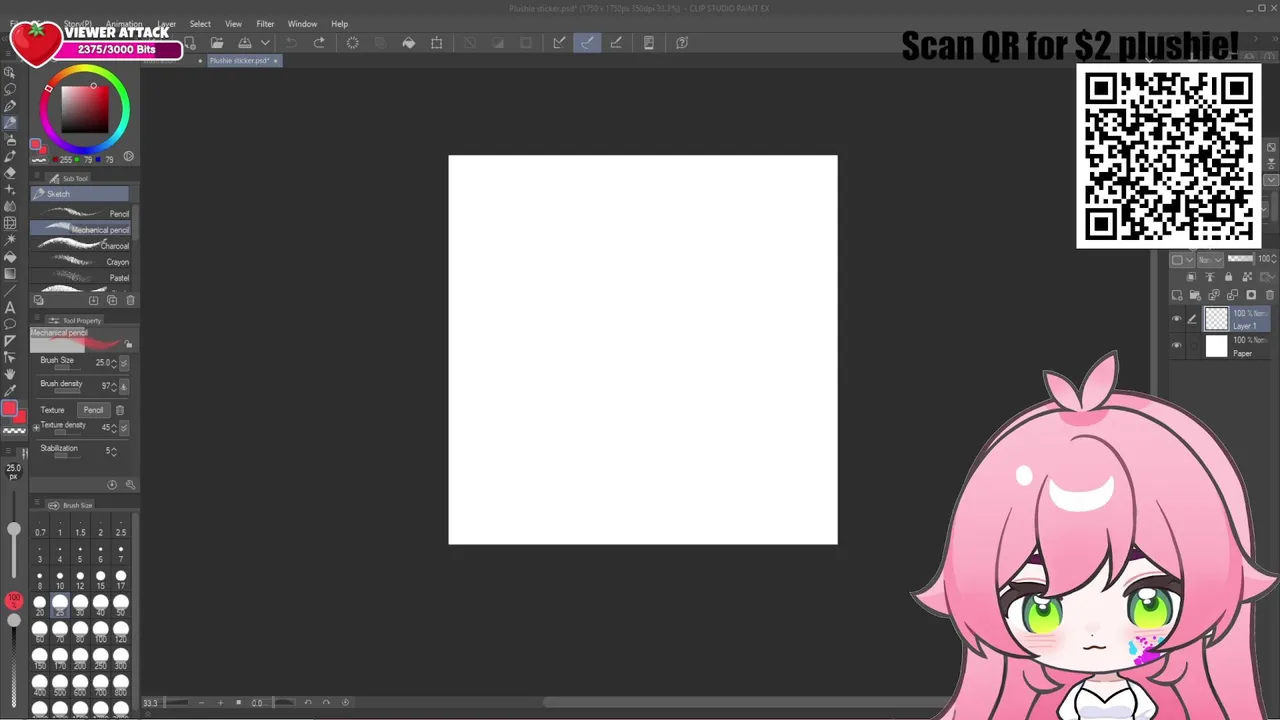Select the Sketch sub tool group tab
This screenshot has width=1280, height=720.
[80, 194]
